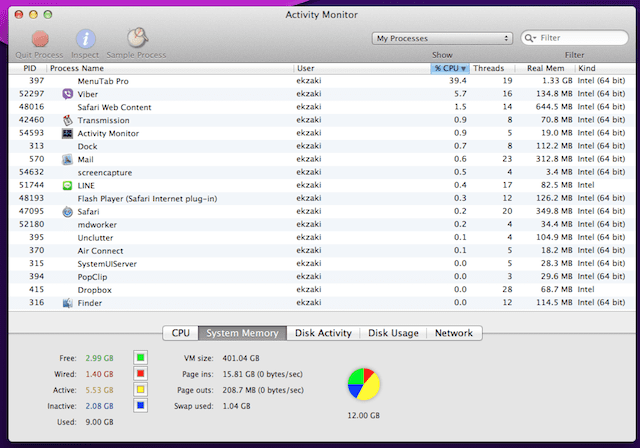The width and height of the screenshot is (640, 448).
Task: Click the VM size 401.04 GB value
Action: 241,358
